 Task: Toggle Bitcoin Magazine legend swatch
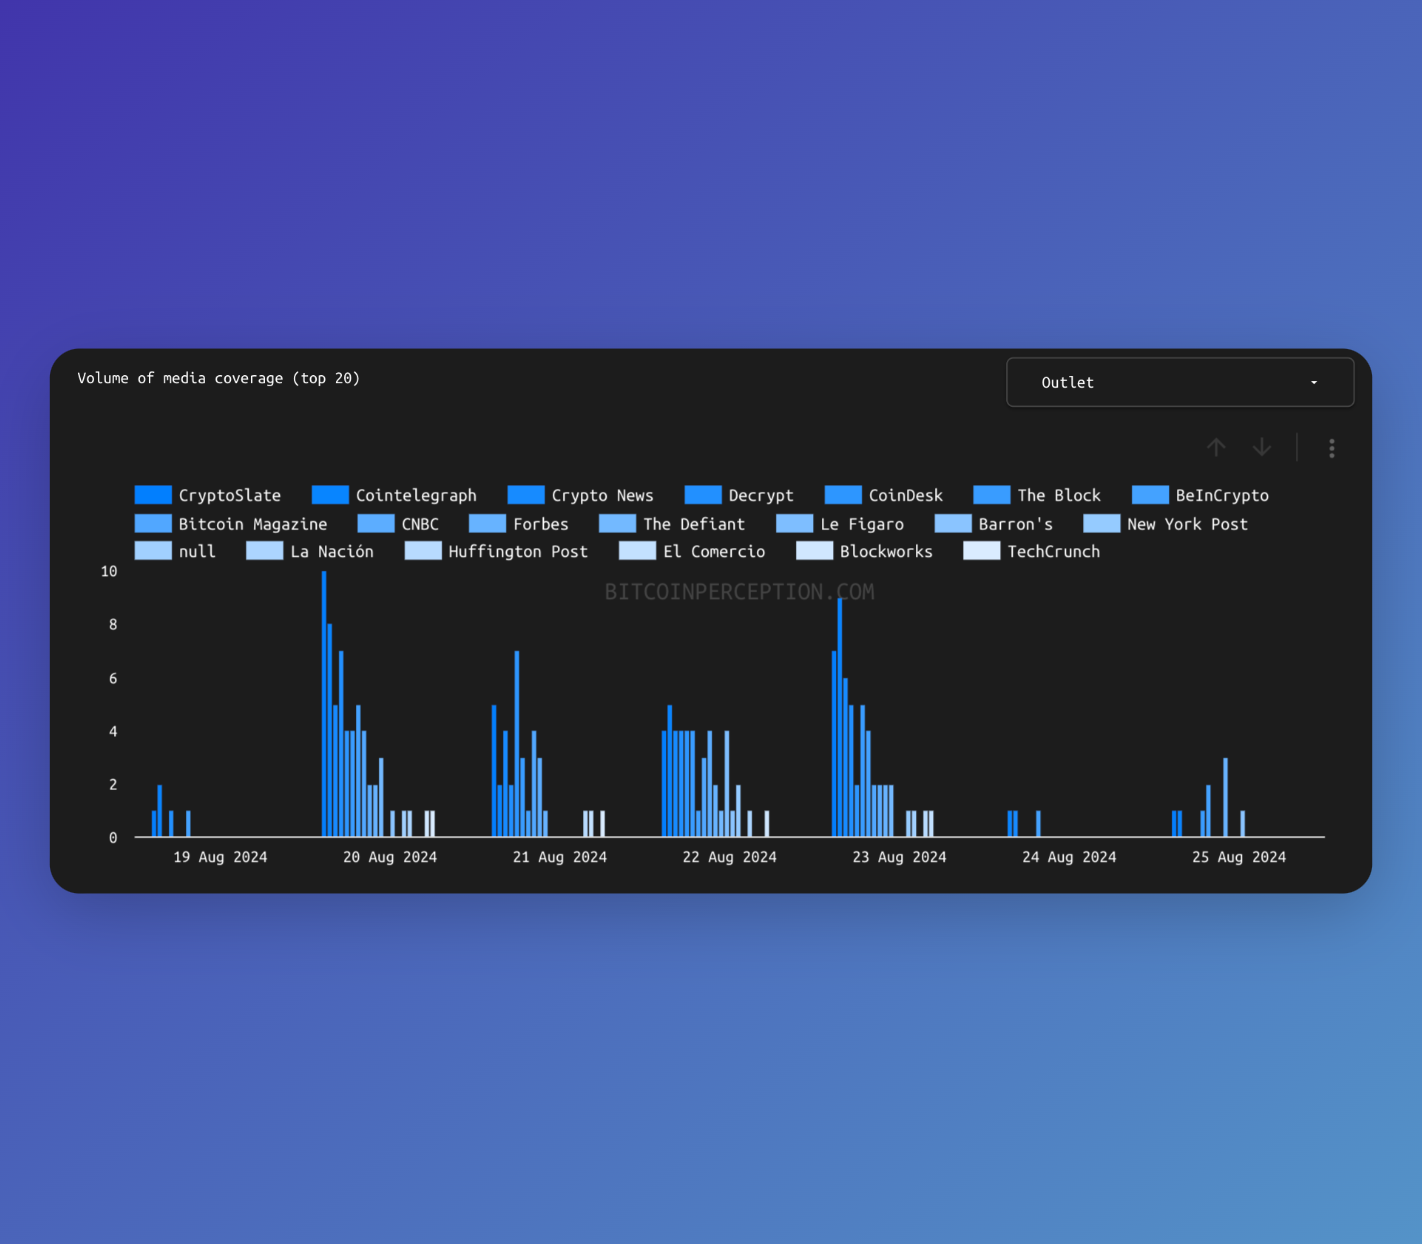(x=153, y=524)
